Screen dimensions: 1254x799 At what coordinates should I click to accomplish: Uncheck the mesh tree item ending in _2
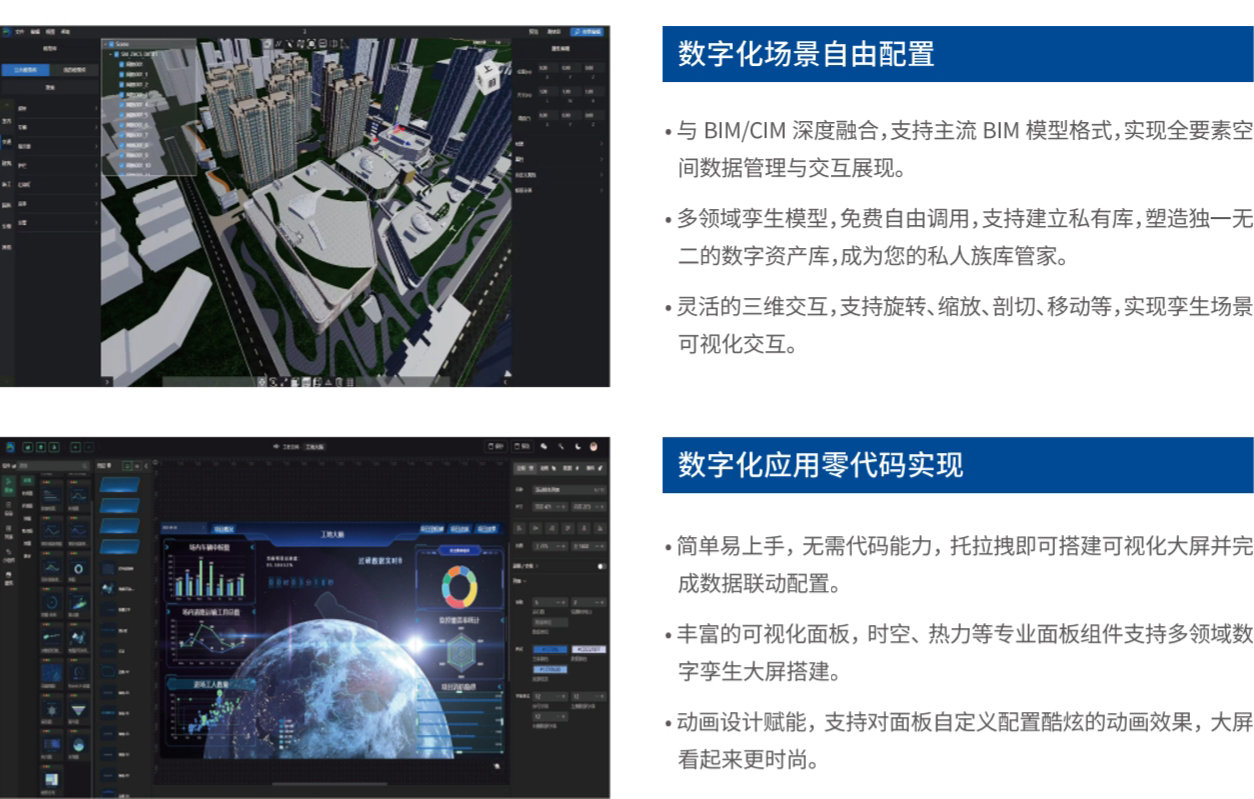pos(122,83)
